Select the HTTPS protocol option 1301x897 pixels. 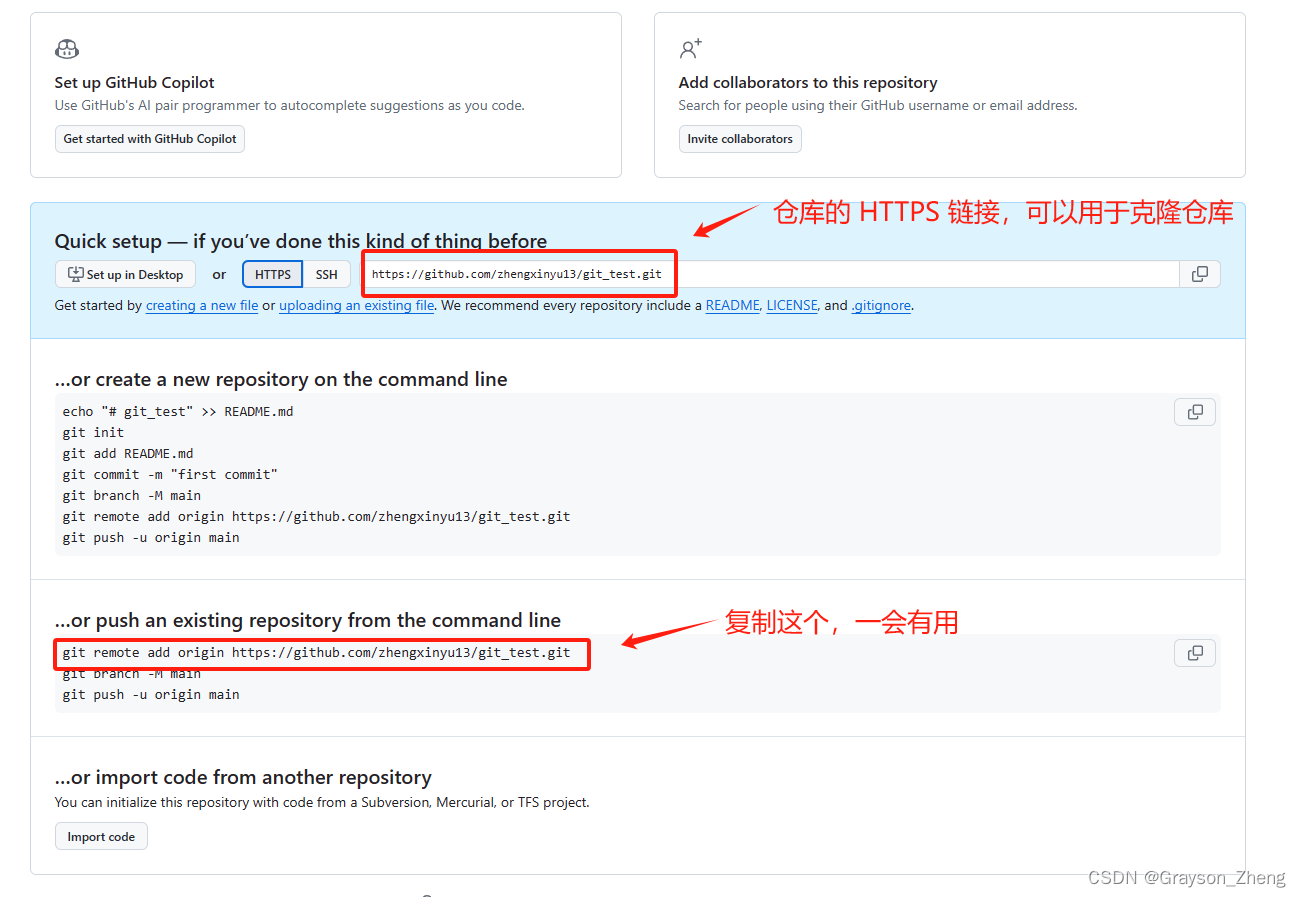[x=273, y=274]
